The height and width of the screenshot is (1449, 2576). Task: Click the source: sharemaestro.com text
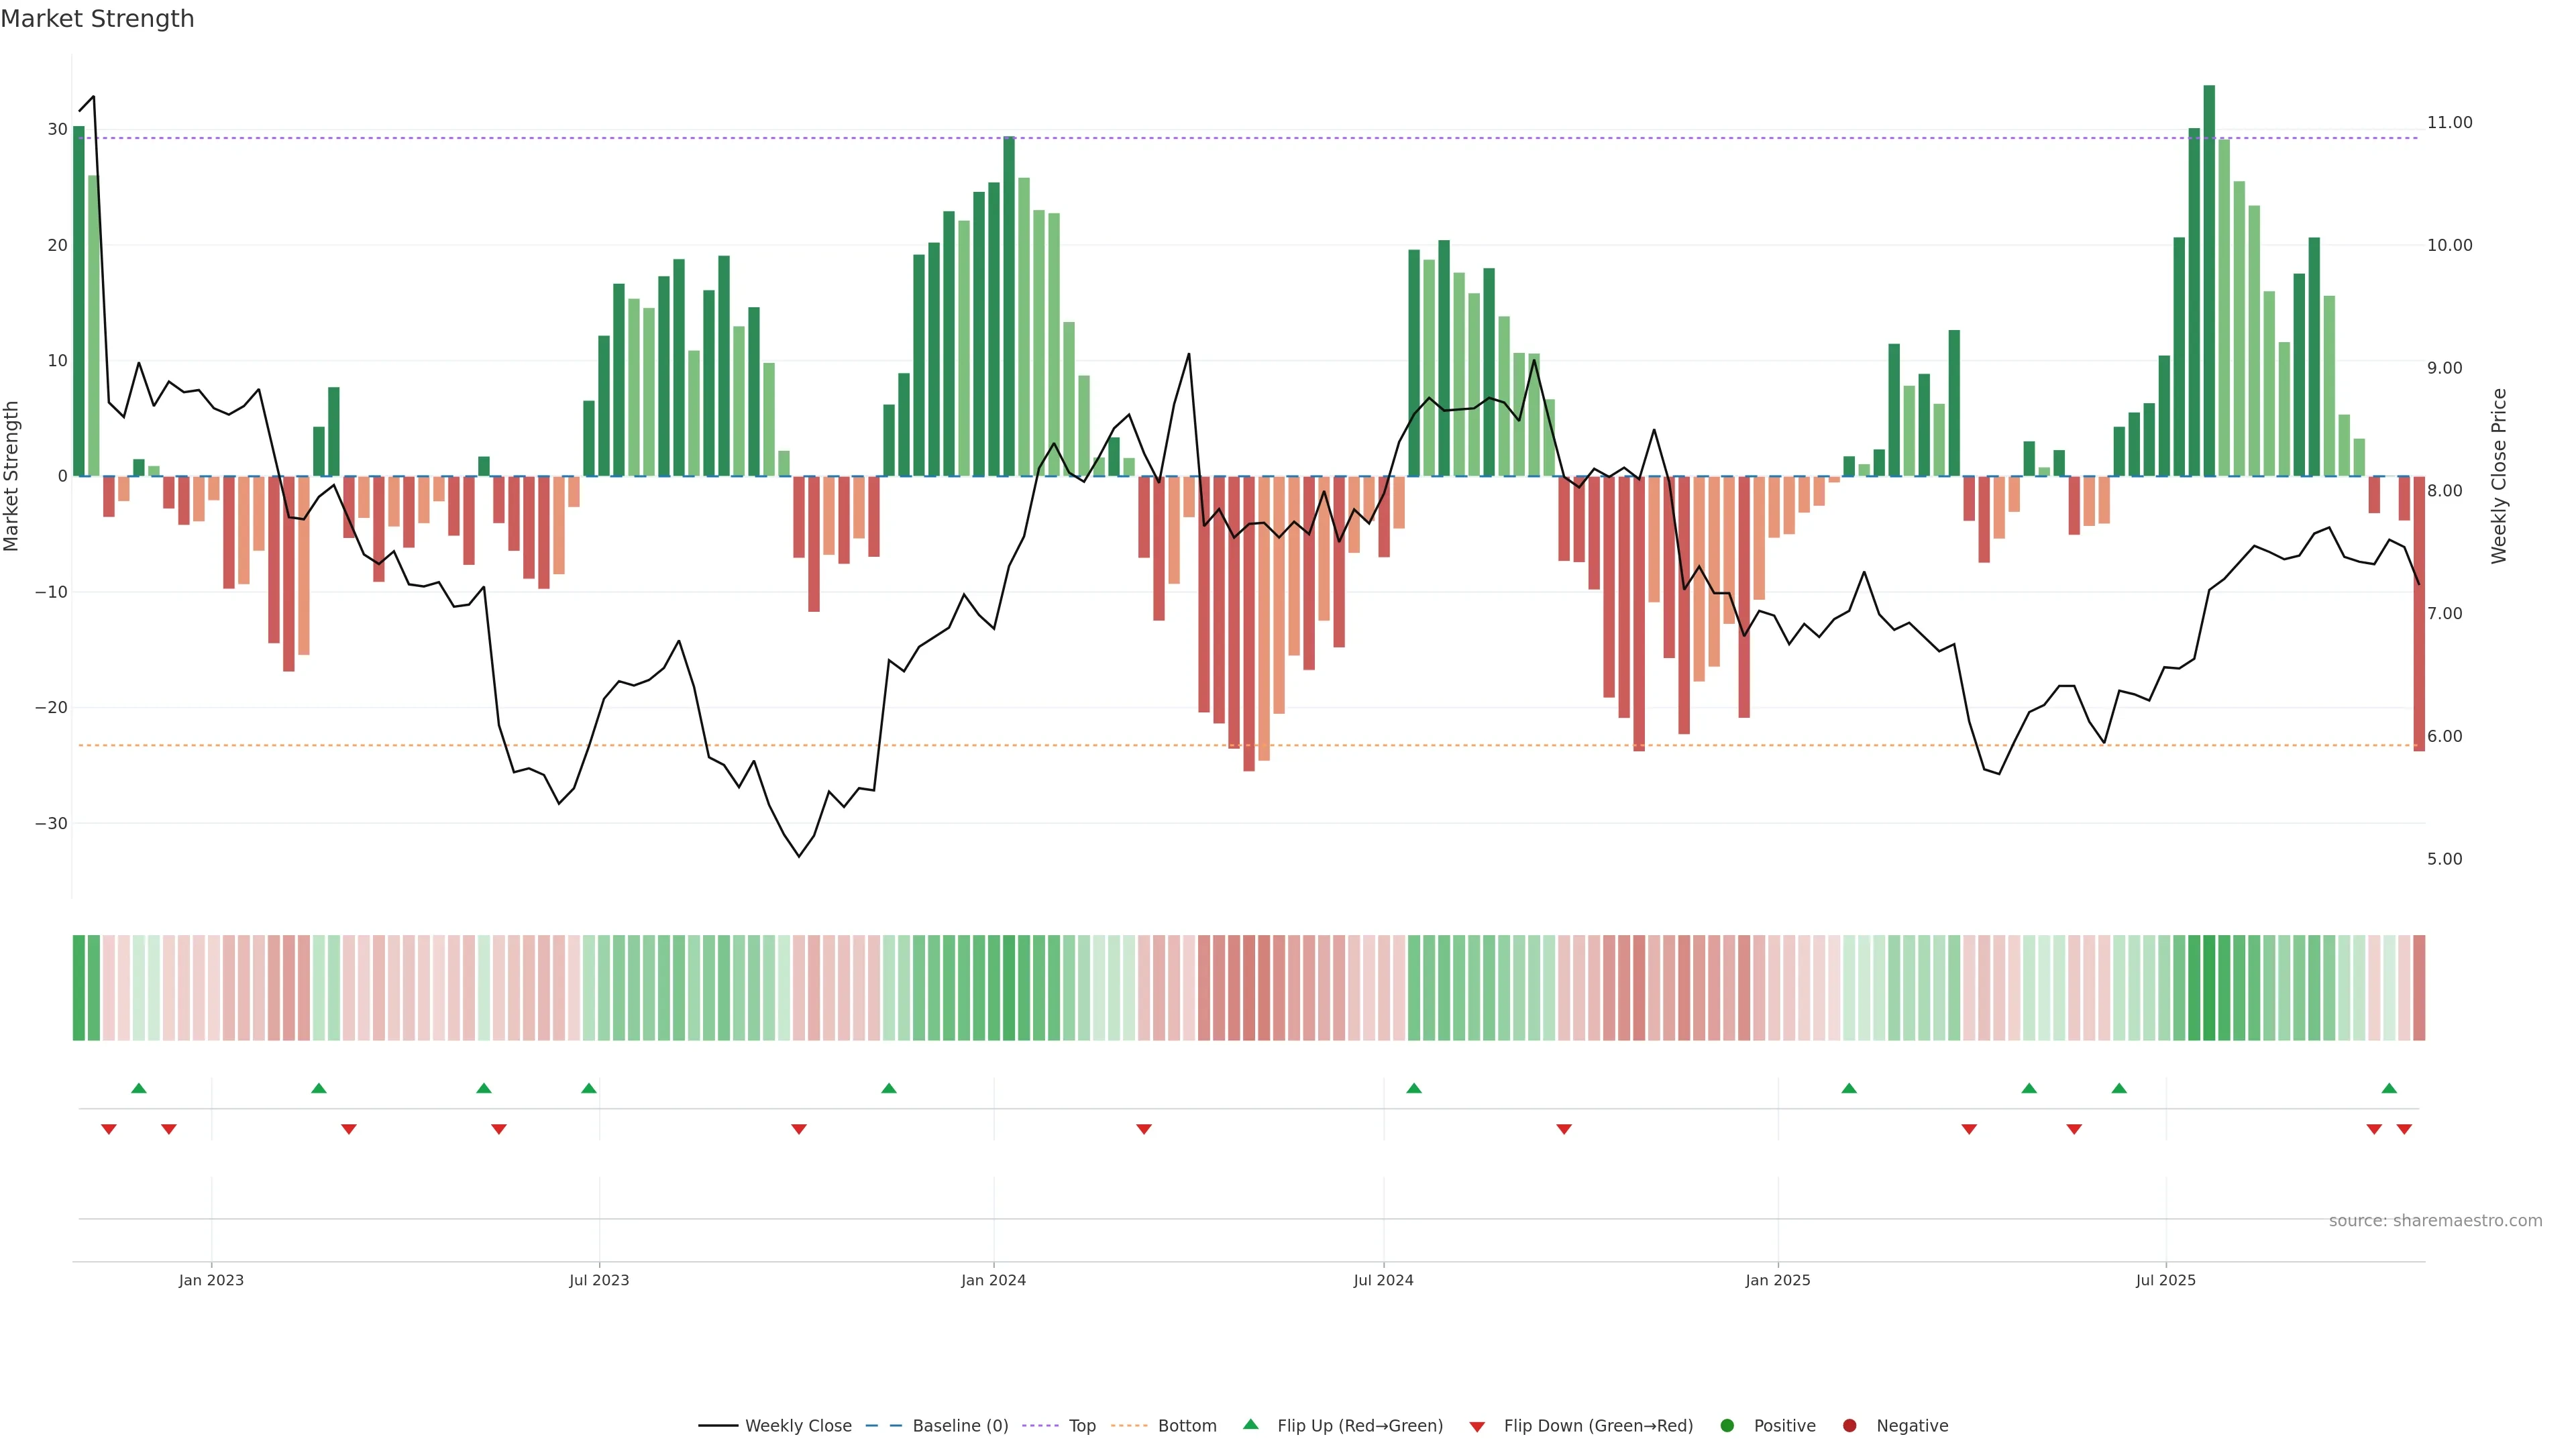(x=2435, y=1221)
